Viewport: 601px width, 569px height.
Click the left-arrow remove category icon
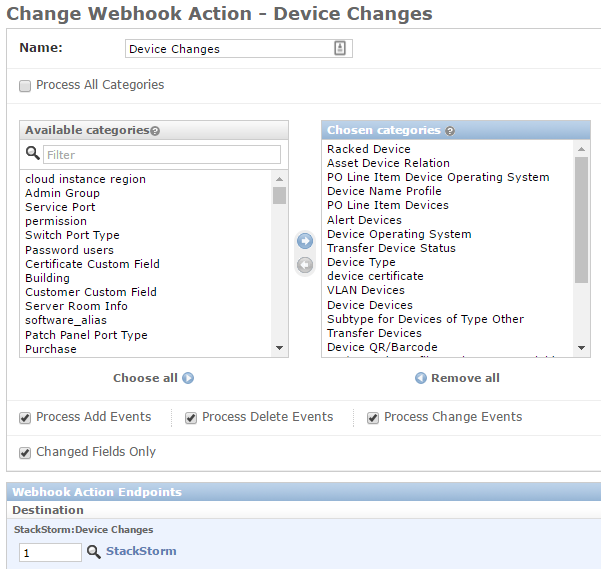pos(305,265)
